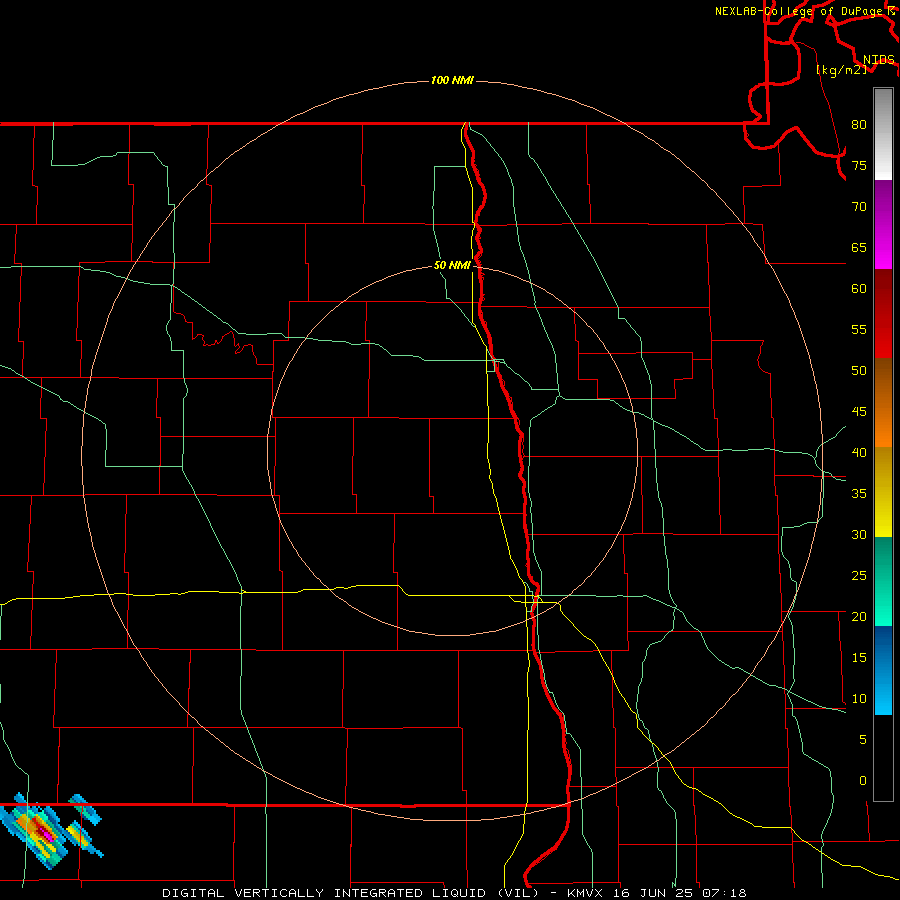The height and width of the screenshot is (900, 900).
Task: Click the 20 value on the color scale
Action: pyautogui.click(x=859, y=617)
